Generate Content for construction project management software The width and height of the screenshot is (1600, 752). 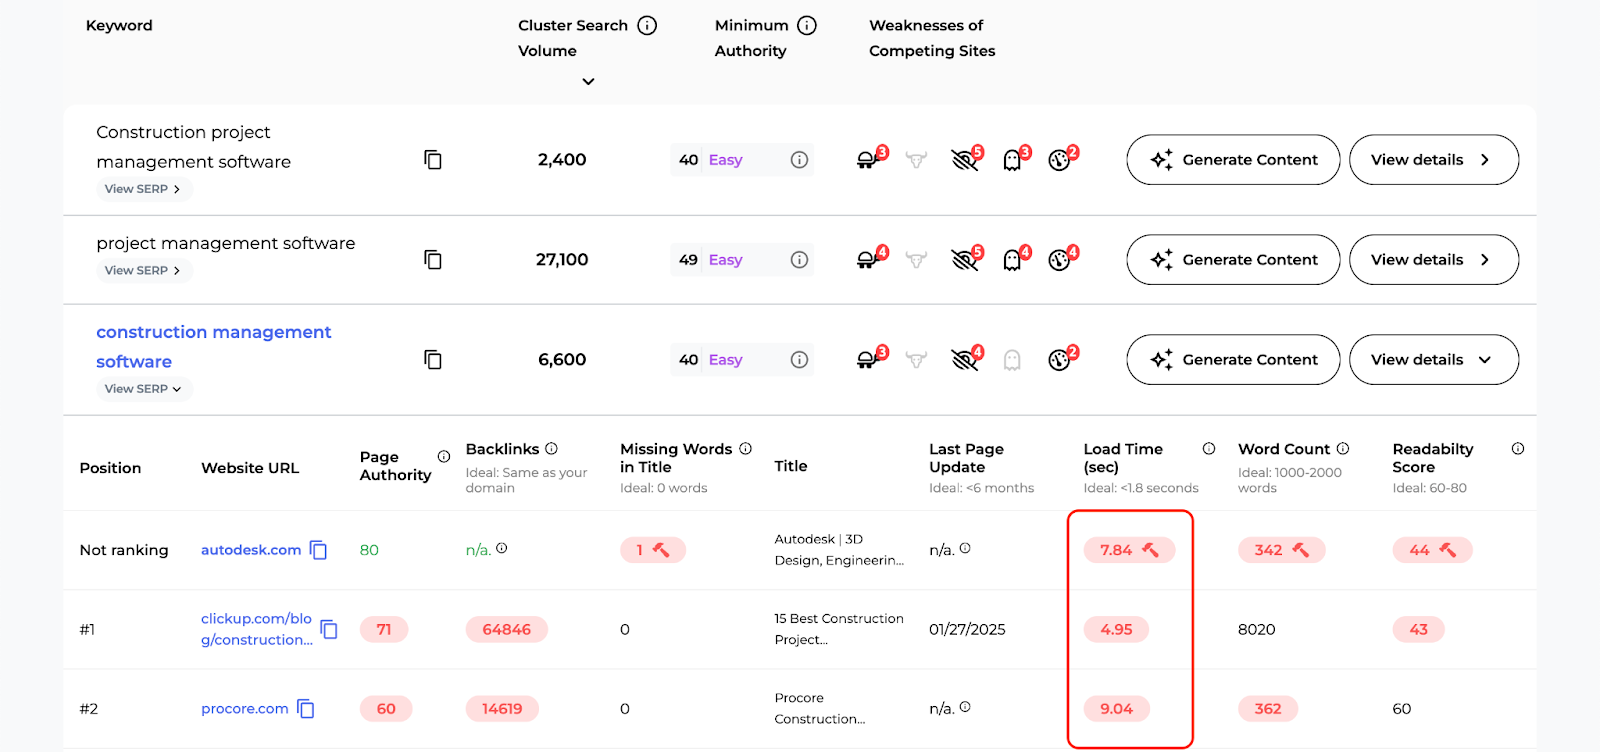(1232, 159)
